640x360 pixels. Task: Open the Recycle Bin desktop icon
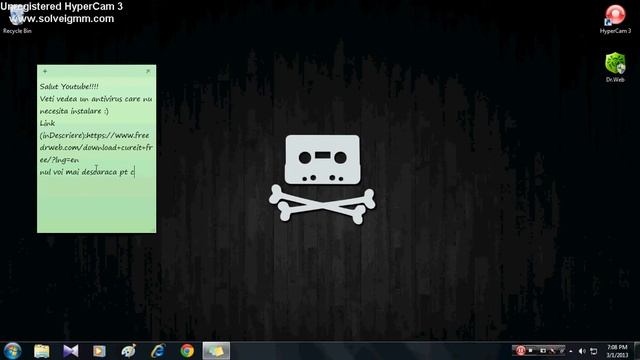coord(17,20)
